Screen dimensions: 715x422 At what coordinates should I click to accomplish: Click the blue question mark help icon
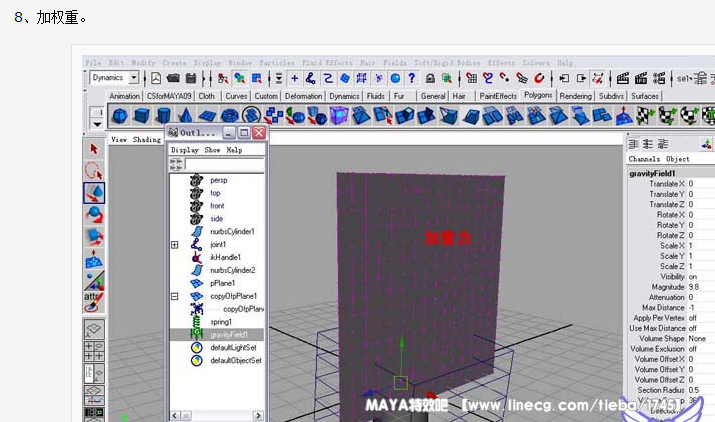412,78
